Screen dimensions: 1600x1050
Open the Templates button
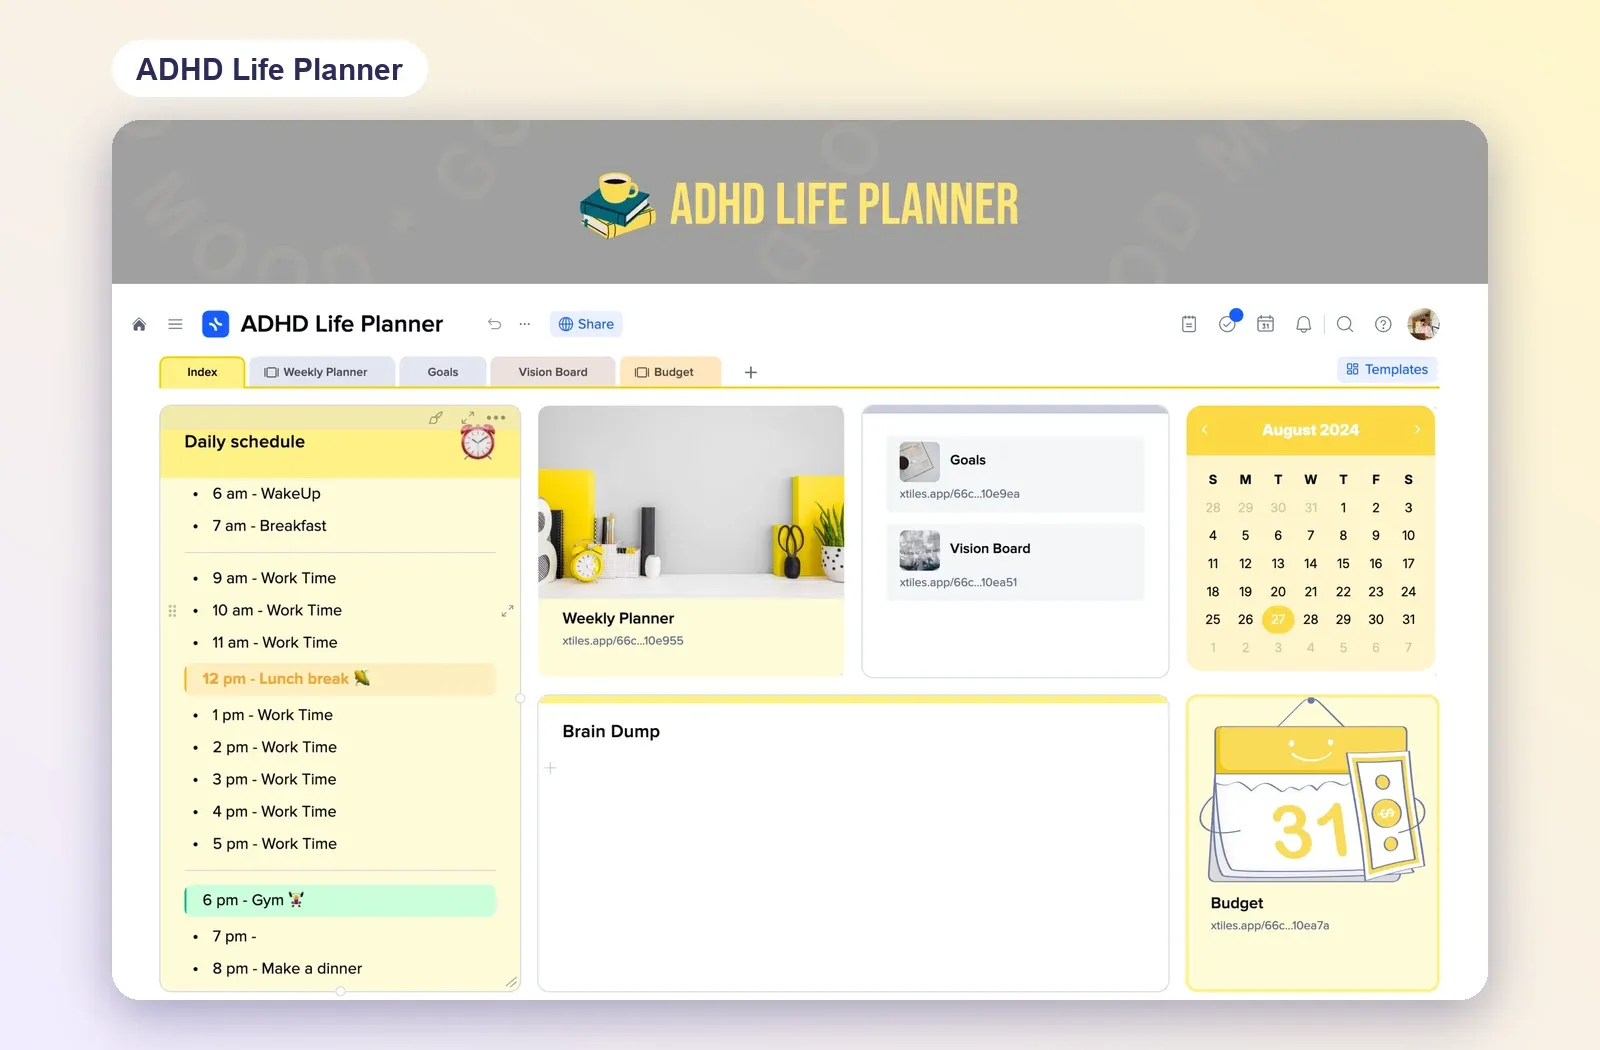1387,369
